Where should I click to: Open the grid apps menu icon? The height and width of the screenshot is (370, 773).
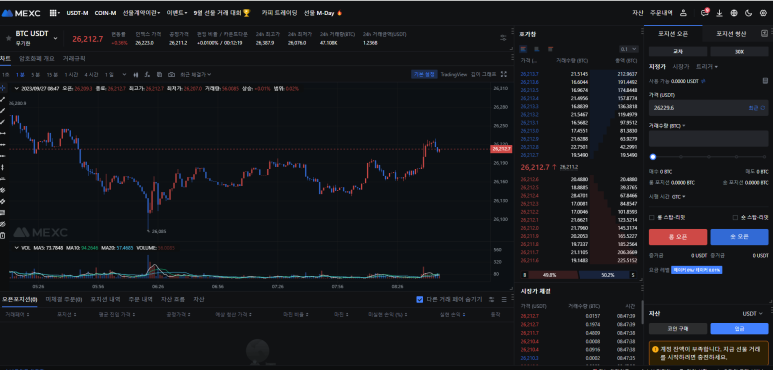pyautogui.click(x=54, y=13)
